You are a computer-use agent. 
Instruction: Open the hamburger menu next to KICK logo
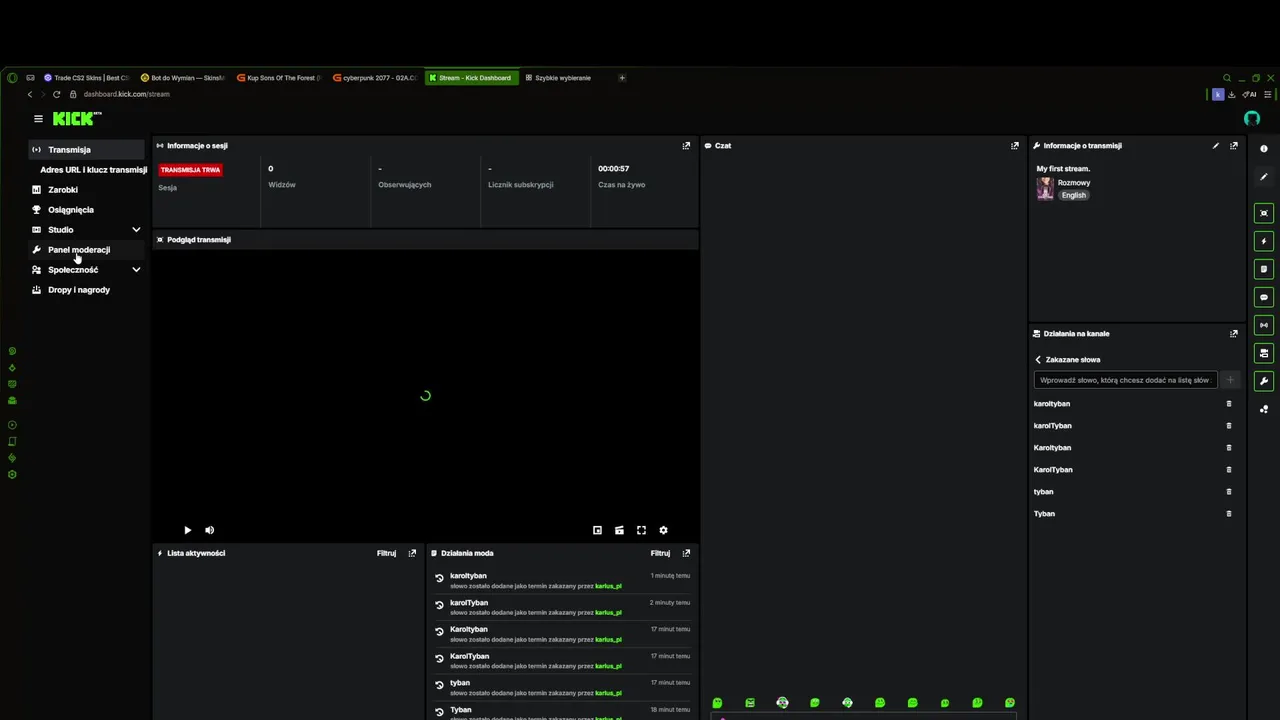point(38,119)
